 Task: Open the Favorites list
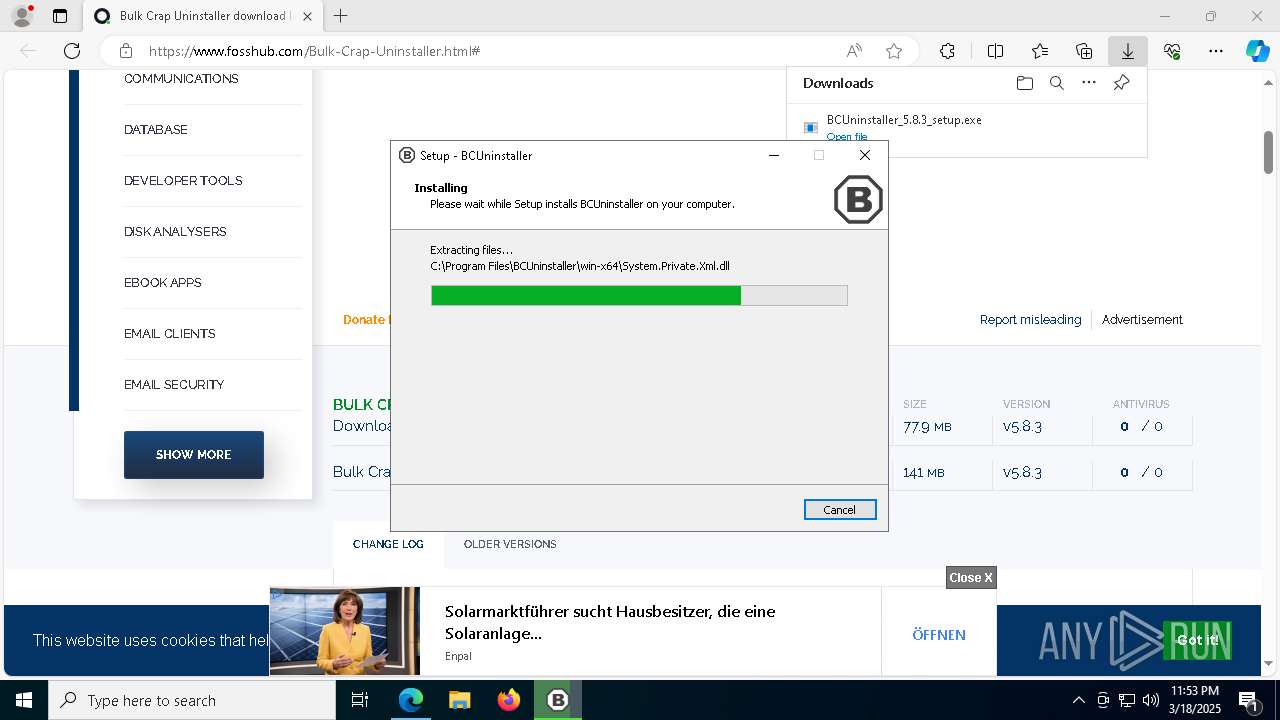[1040, 51]
